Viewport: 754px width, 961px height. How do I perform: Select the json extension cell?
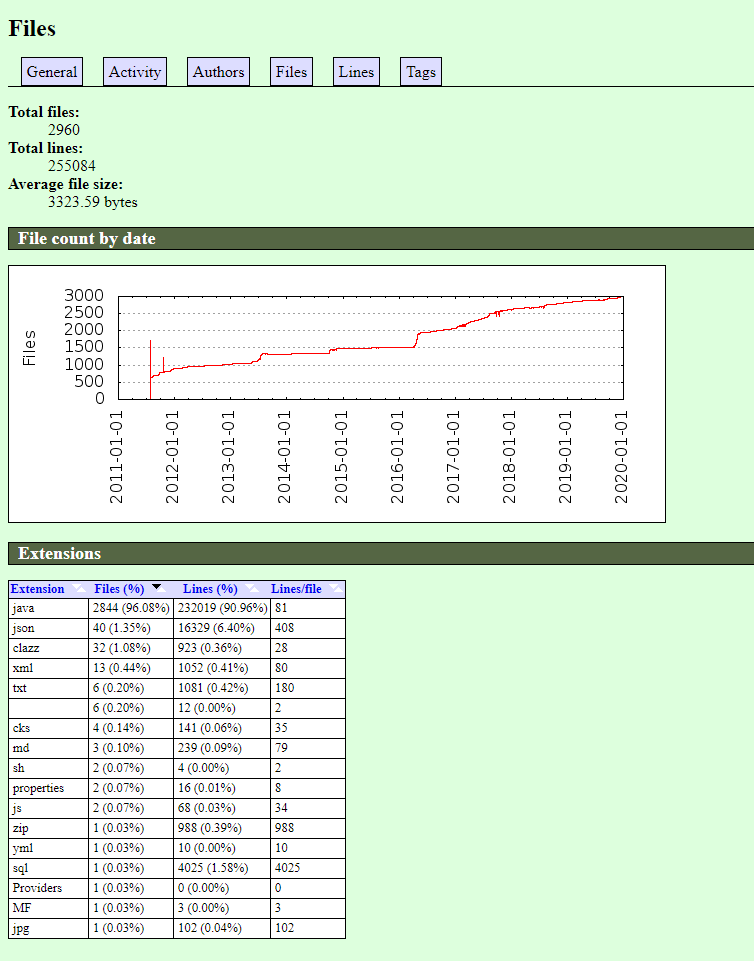click(48, 628)
